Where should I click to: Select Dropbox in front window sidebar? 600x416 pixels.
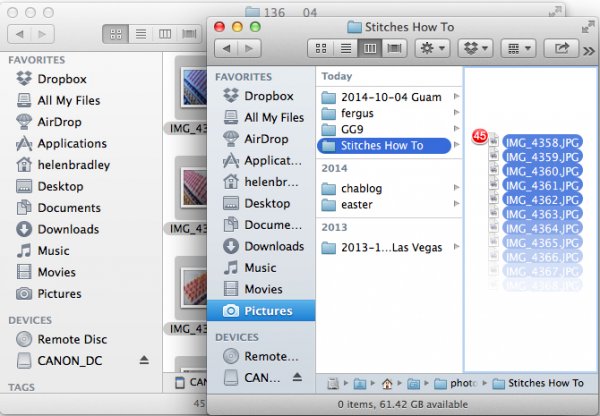tap(268, 96)
